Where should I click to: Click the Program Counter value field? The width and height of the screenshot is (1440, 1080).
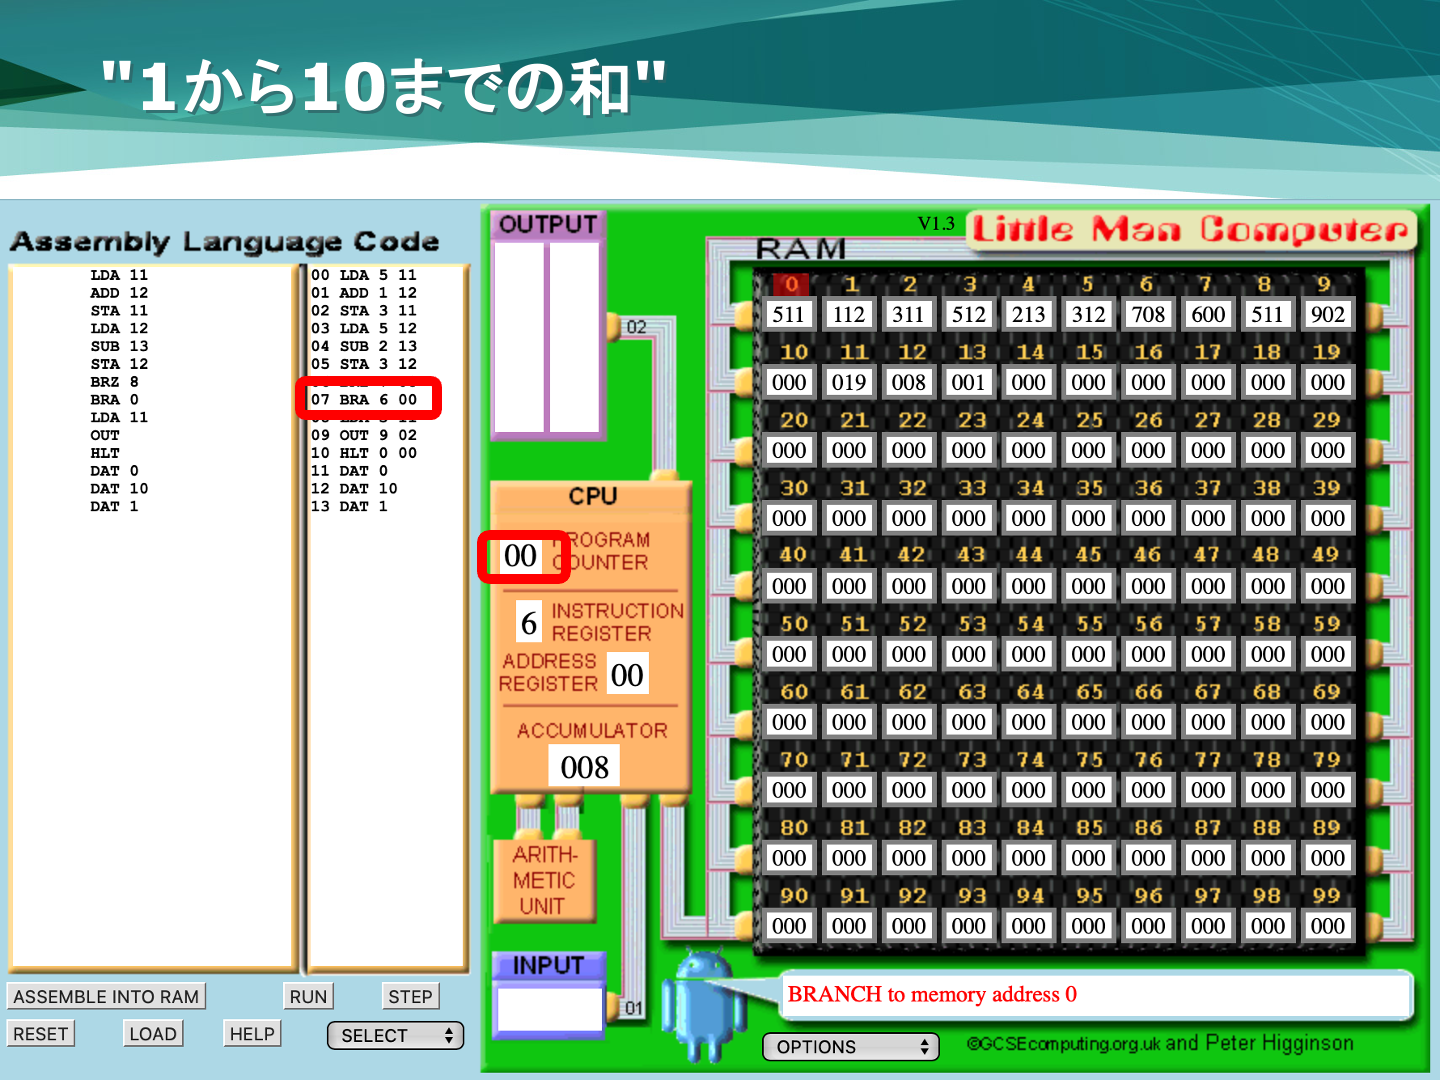click(x=521, y=556)
